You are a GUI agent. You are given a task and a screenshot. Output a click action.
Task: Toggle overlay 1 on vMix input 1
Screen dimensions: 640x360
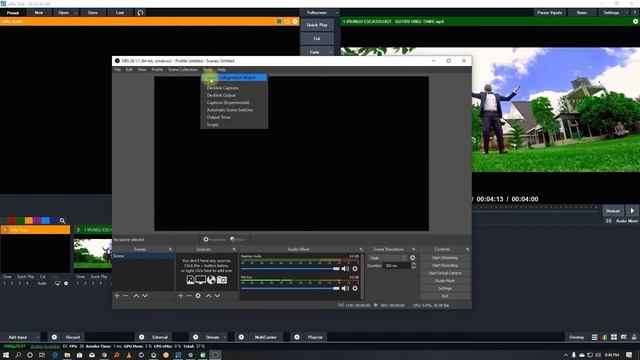[x=4, y=283]
